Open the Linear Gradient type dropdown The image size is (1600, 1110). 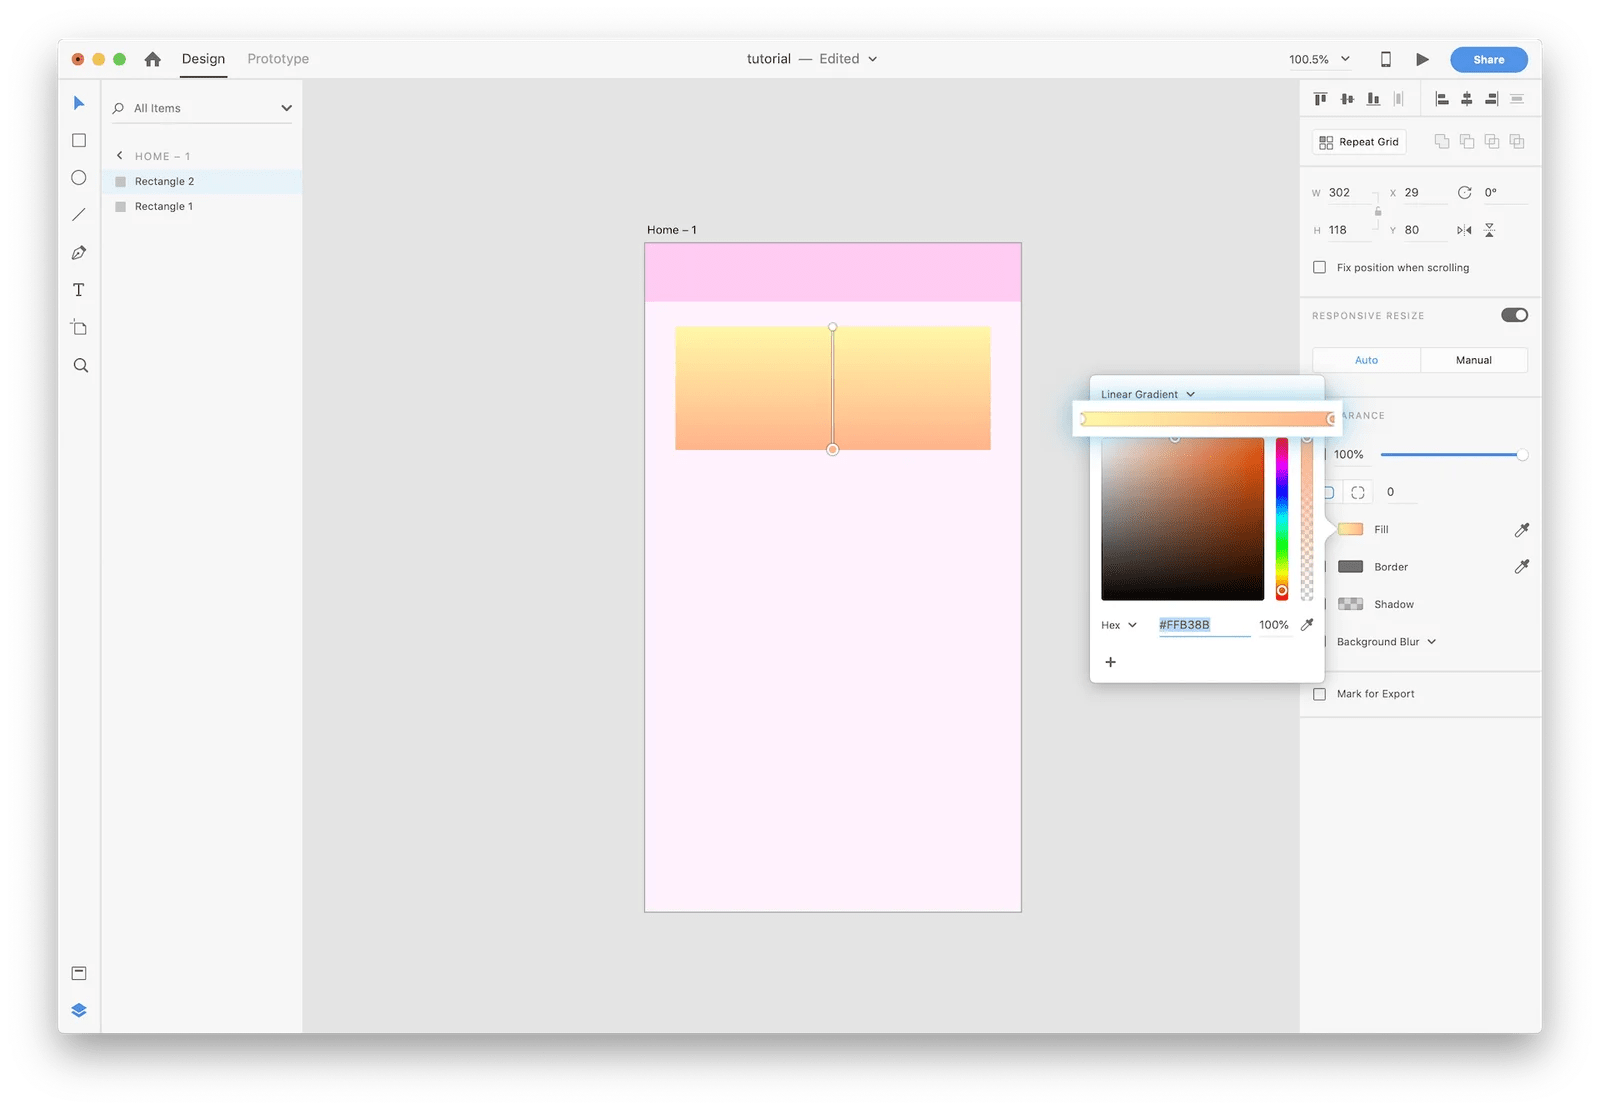coord(1148,394)
